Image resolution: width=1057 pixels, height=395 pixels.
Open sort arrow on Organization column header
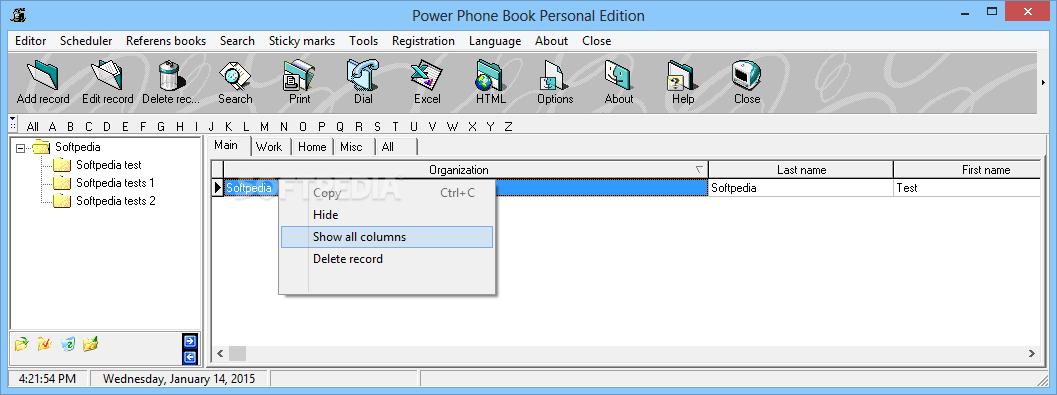click(x=699, y=170)
